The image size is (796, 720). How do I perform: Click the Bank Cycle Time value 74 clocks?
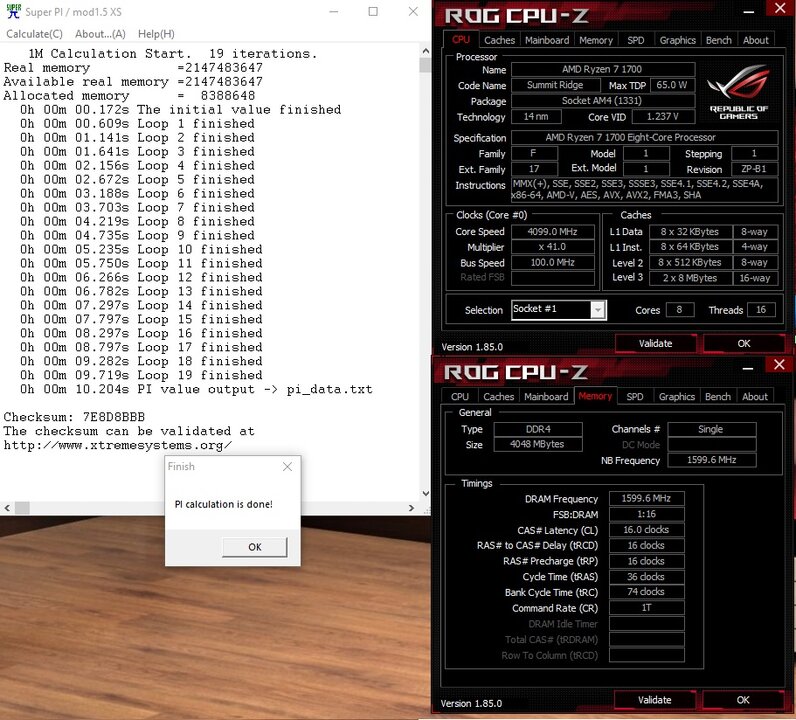(x=646, y=592)
